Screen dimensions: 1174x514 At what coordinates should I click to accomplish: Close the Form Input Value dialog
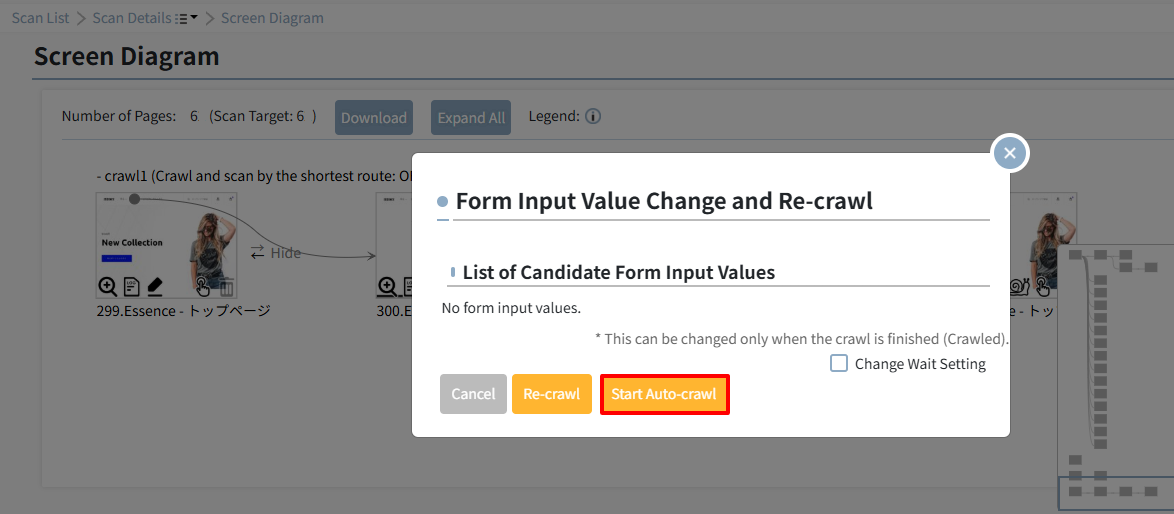1010,153
